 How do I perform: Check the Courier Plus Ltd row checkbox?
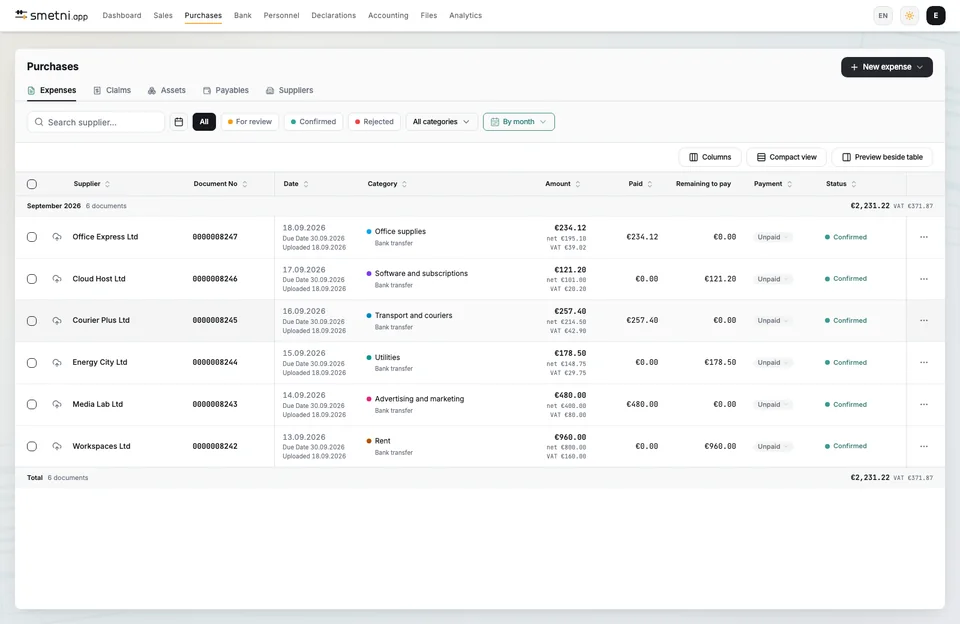pyautogui.click(x=32, y=321)
